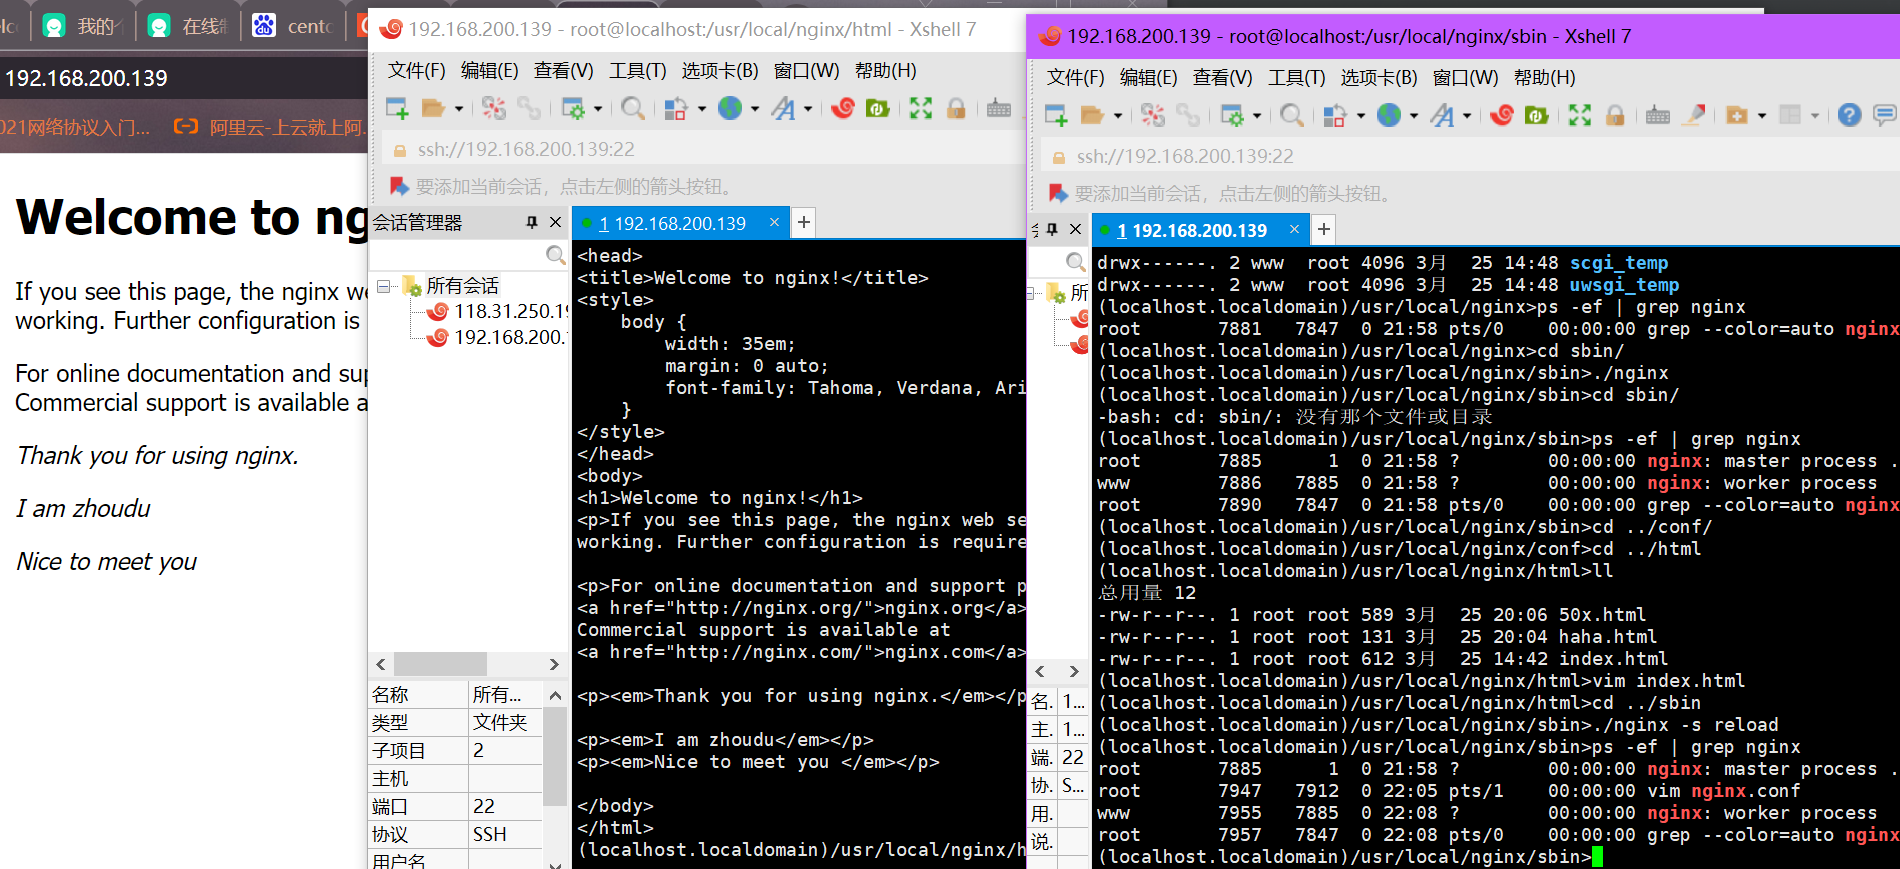Toggle the pin on the 会话管理器 panel

pos(532,222)
